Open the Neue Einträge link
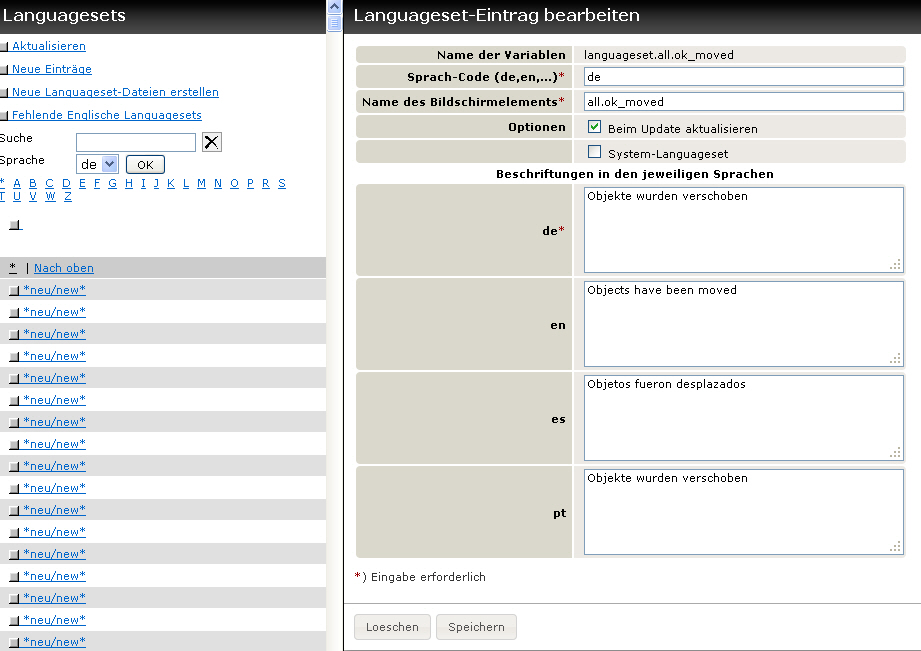This screenshot has height=651, width=921. point(52,69)
